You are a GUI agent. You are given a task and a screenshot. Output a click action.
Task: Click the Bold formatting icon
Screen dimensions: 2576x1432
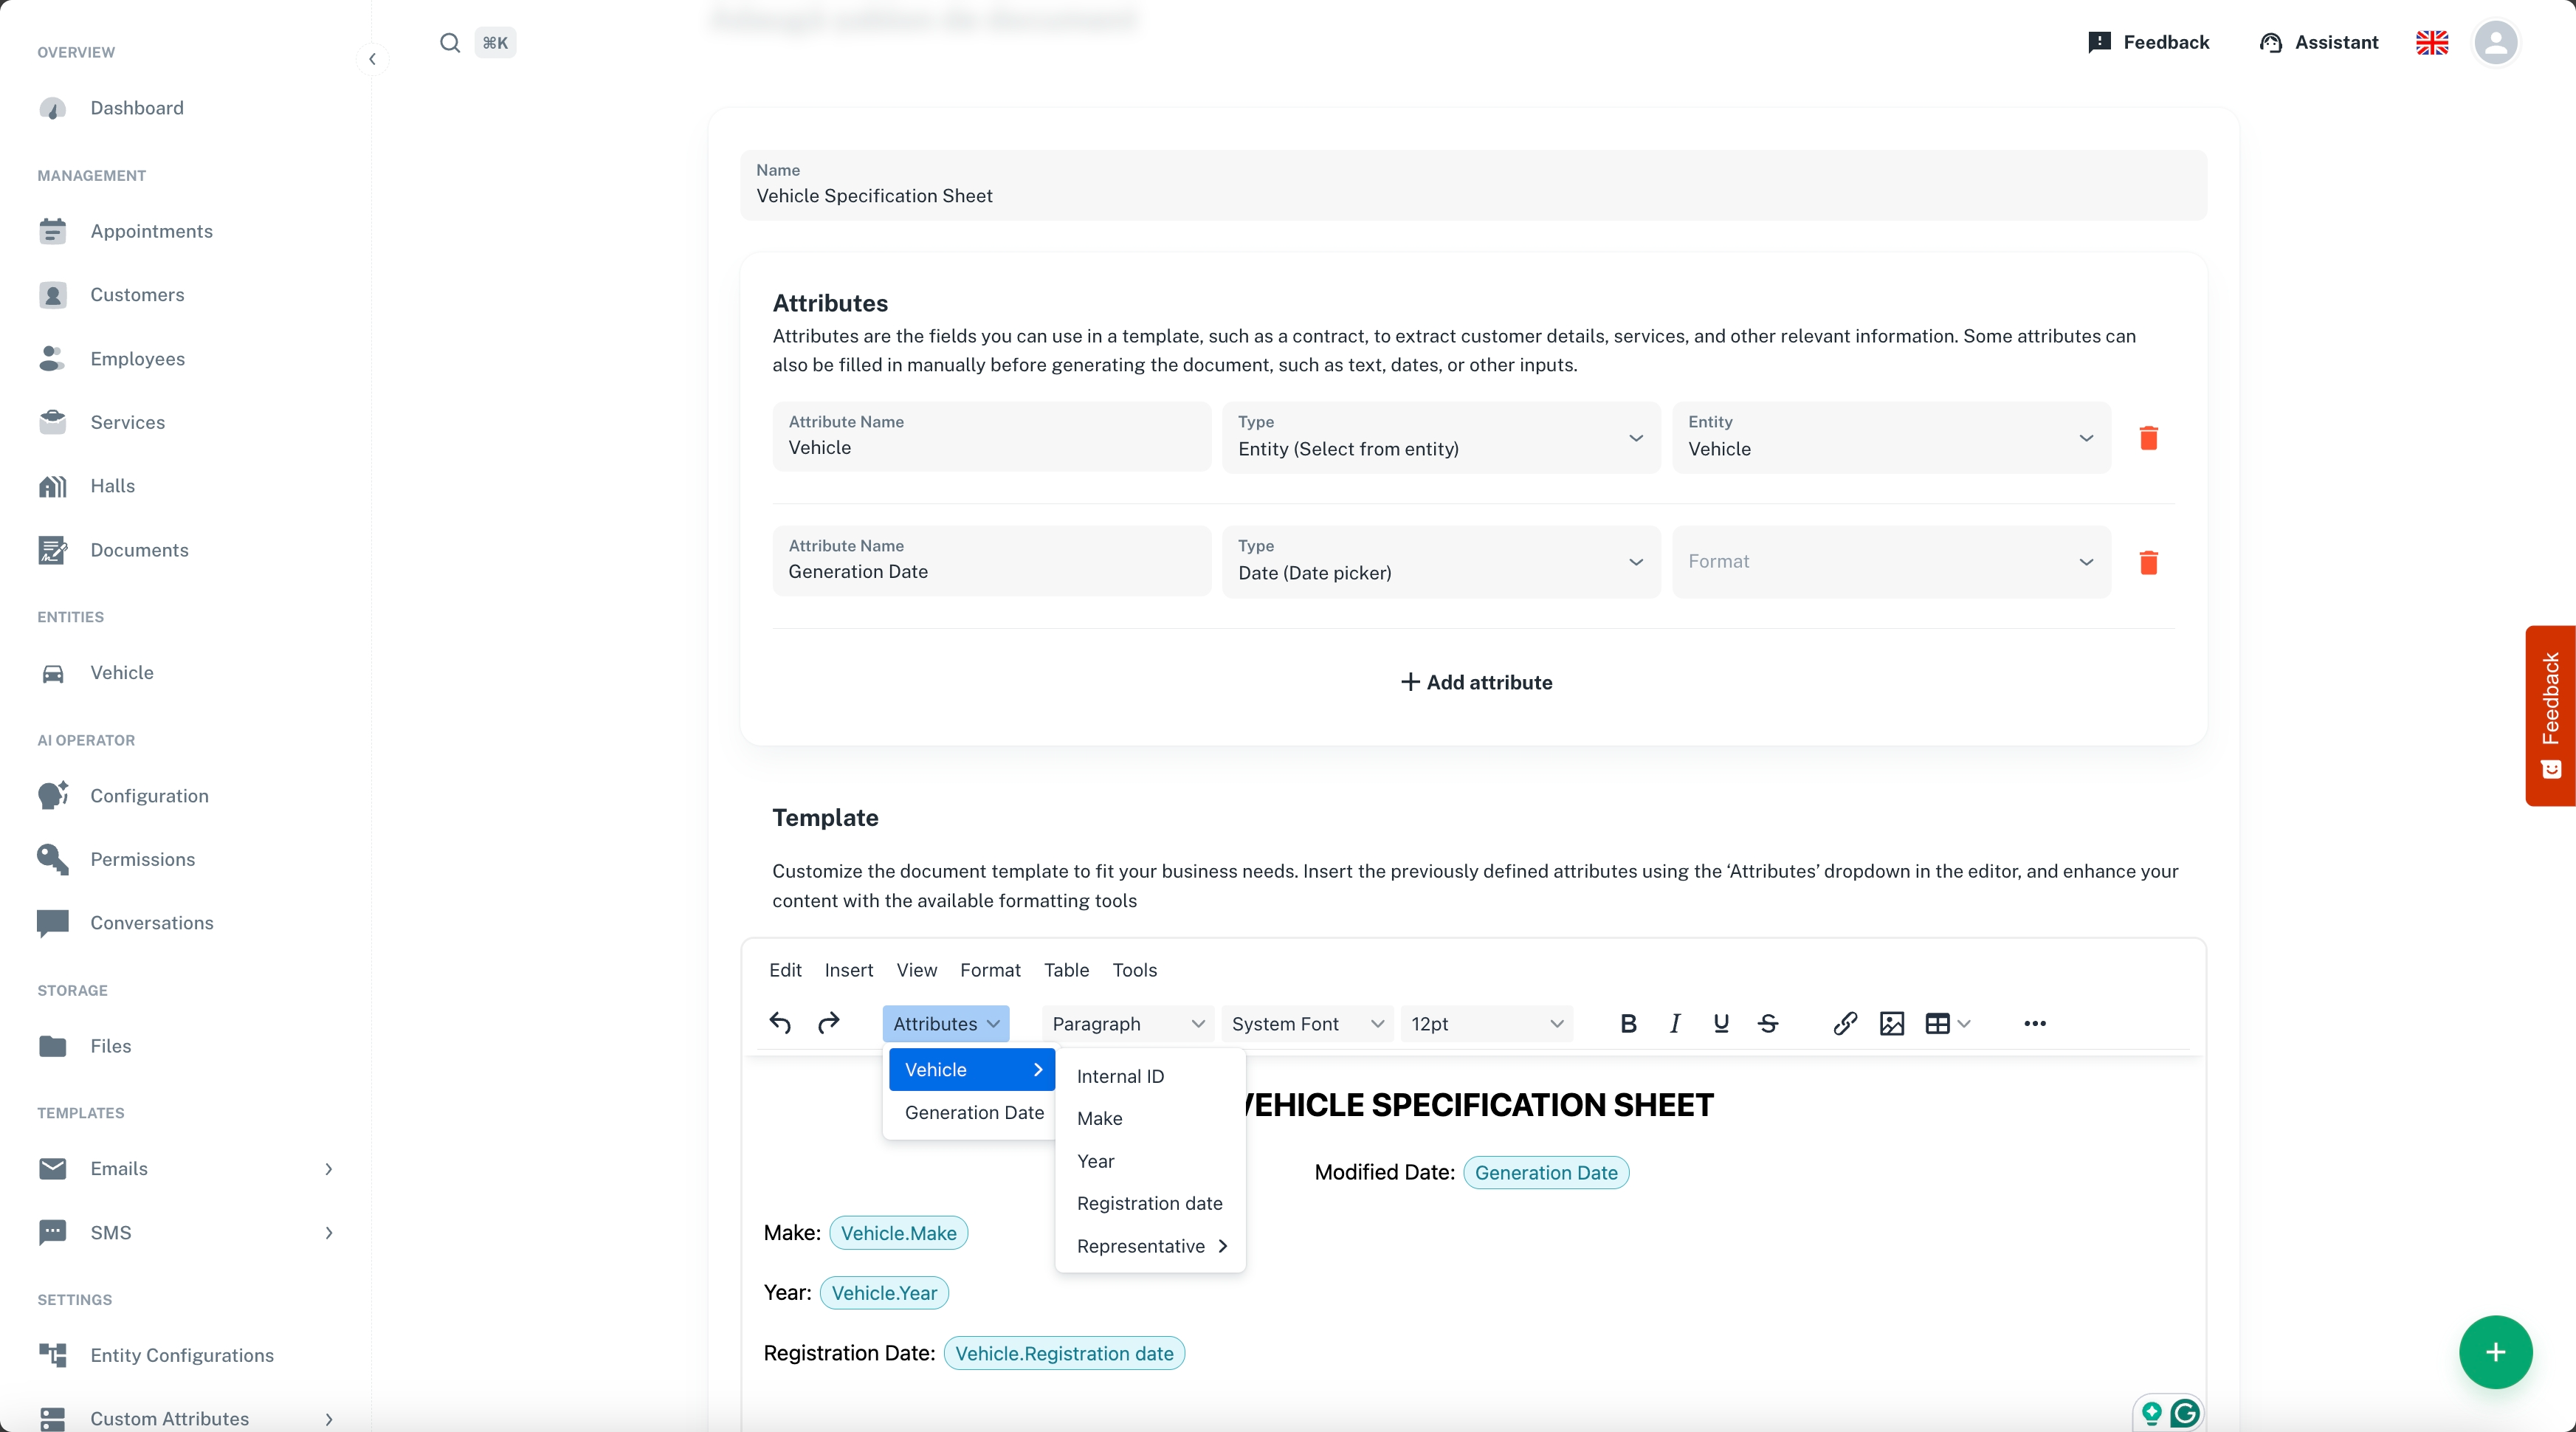tap(1628, 1023)
